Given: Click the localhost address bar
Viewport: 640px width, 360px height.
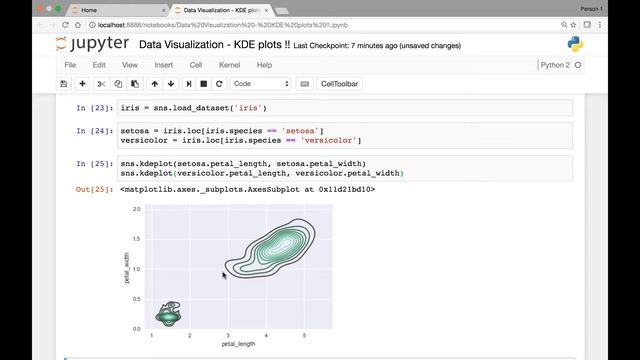Looking at the screenshot, I should [x=322, y=25].
